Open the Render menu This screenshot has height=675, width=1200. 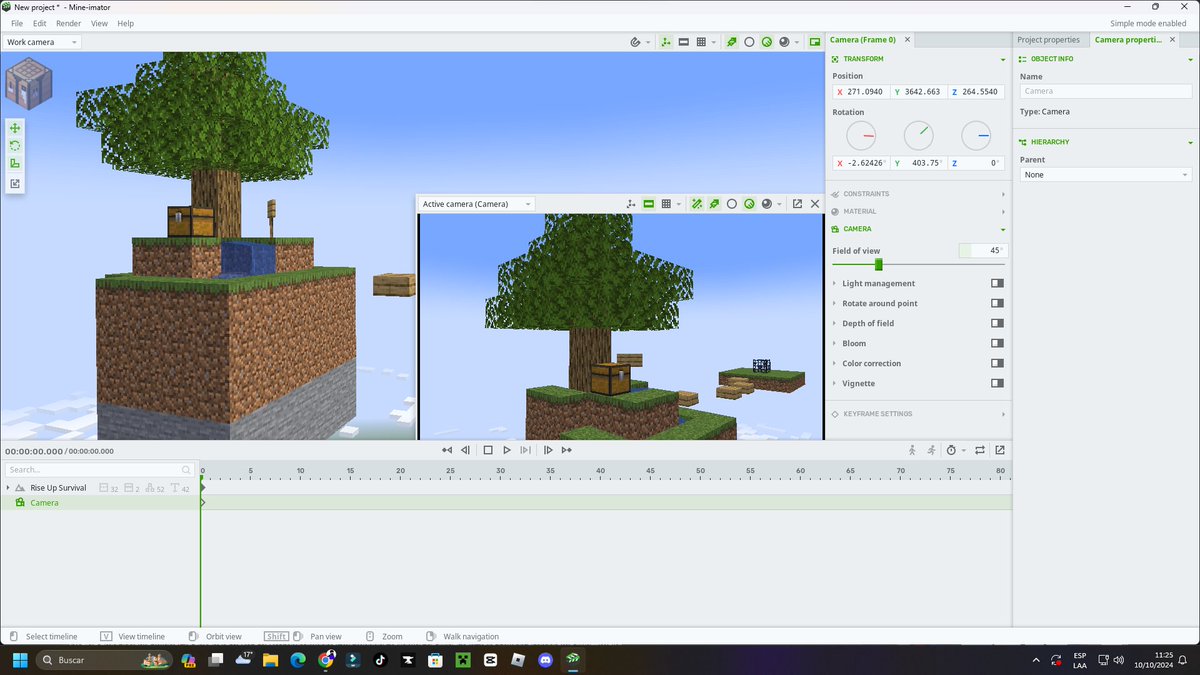[x=68, y=23]
